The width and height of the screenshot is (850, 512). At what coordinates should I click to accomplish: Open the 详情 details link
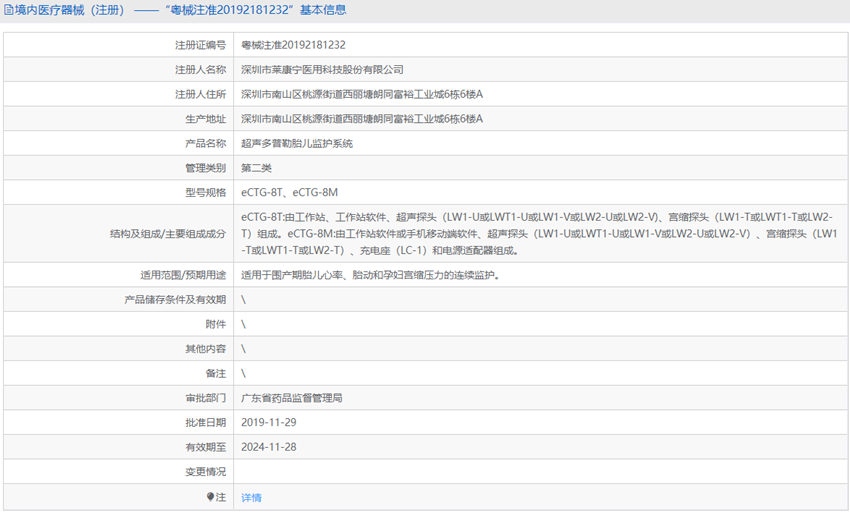tap(251, 497)
